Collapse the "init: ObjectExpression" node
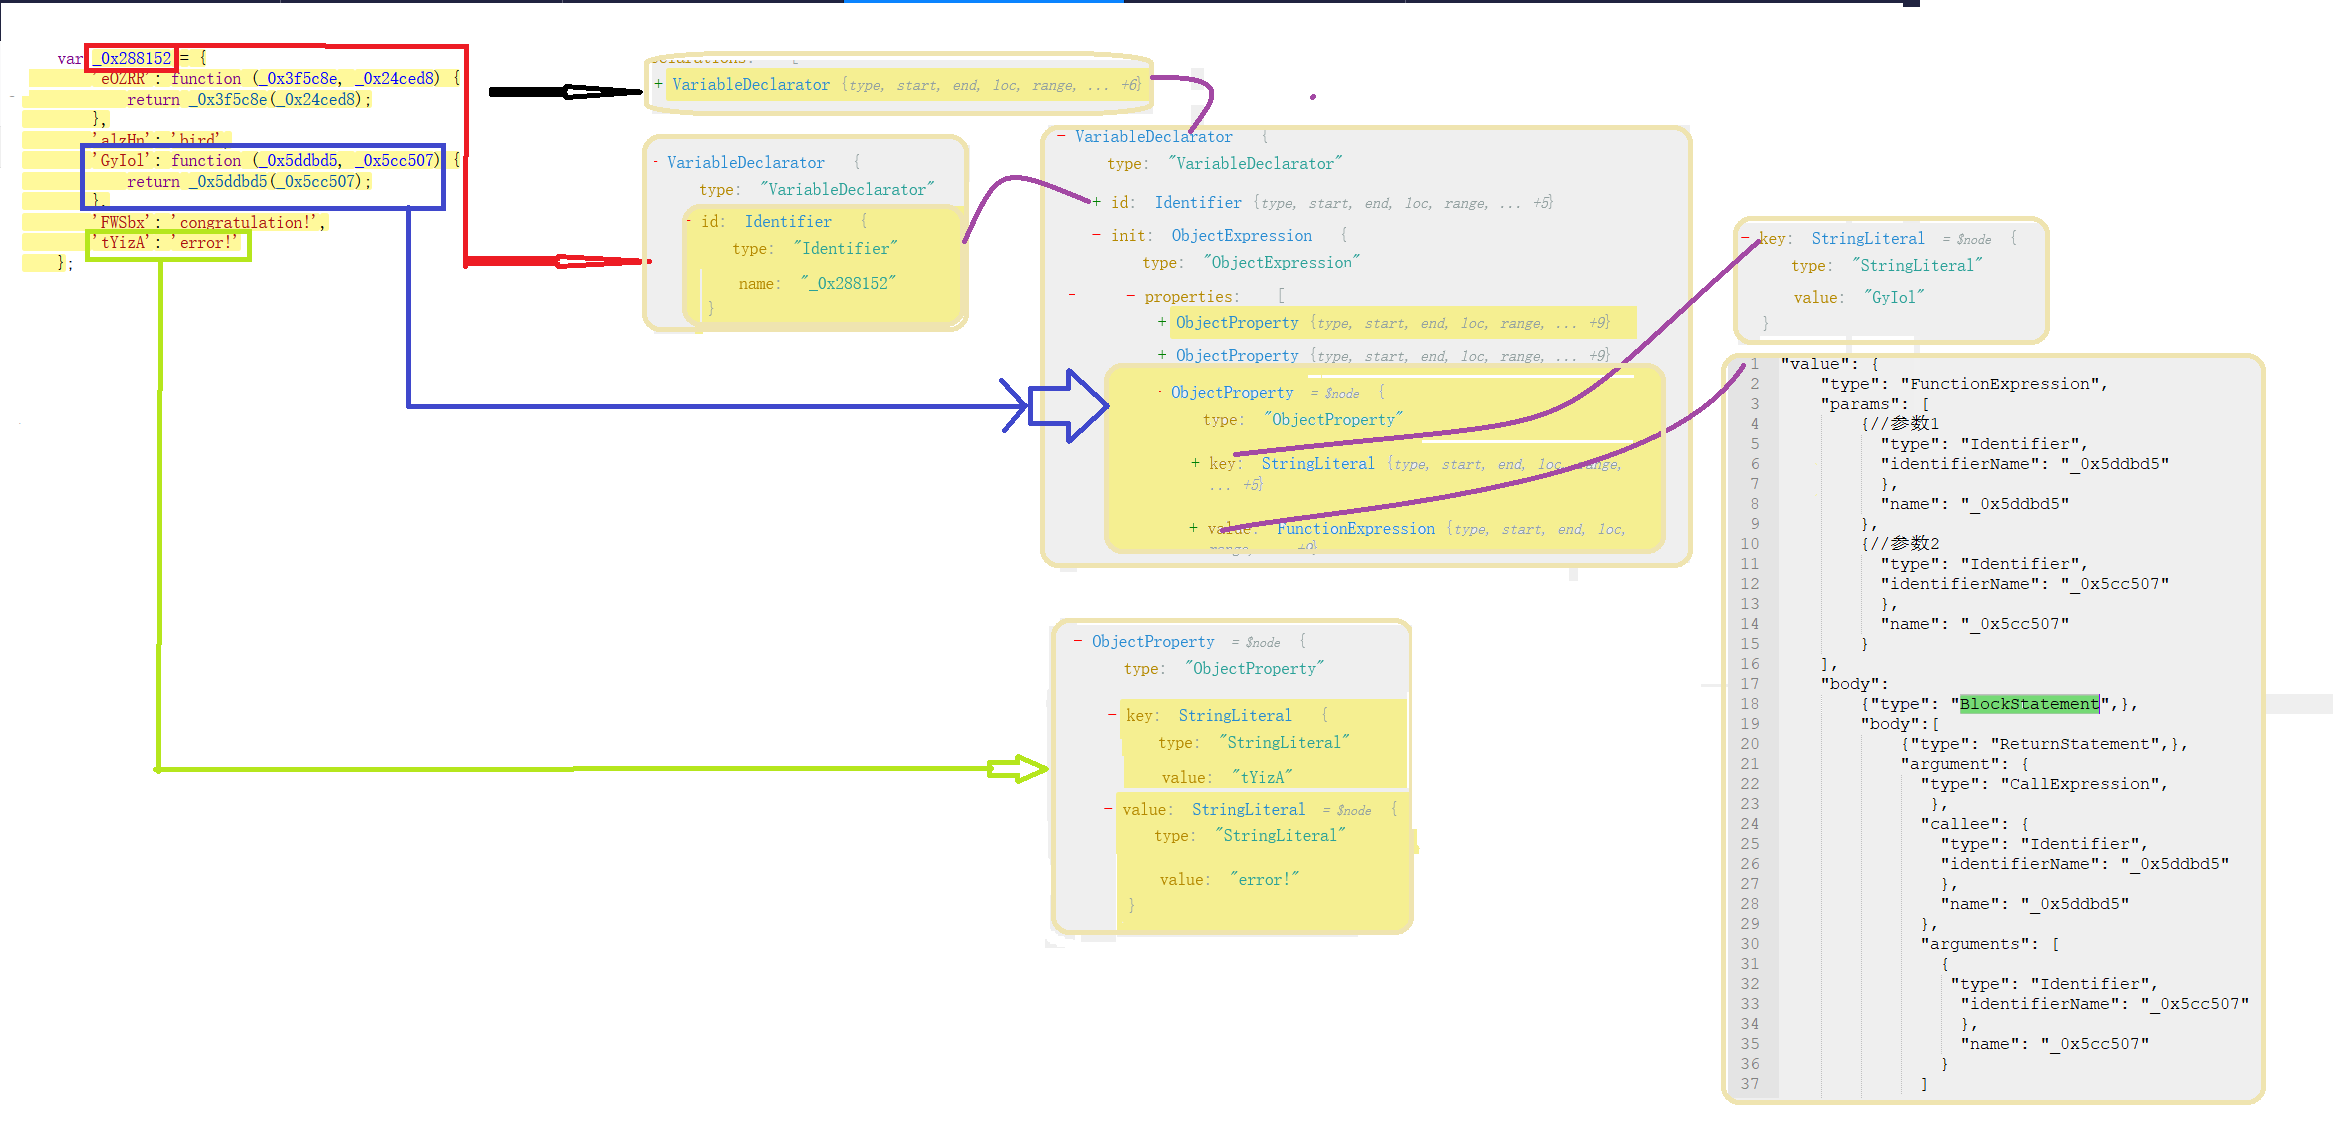The image size is (2333, 1136). tap(1097, 235)
